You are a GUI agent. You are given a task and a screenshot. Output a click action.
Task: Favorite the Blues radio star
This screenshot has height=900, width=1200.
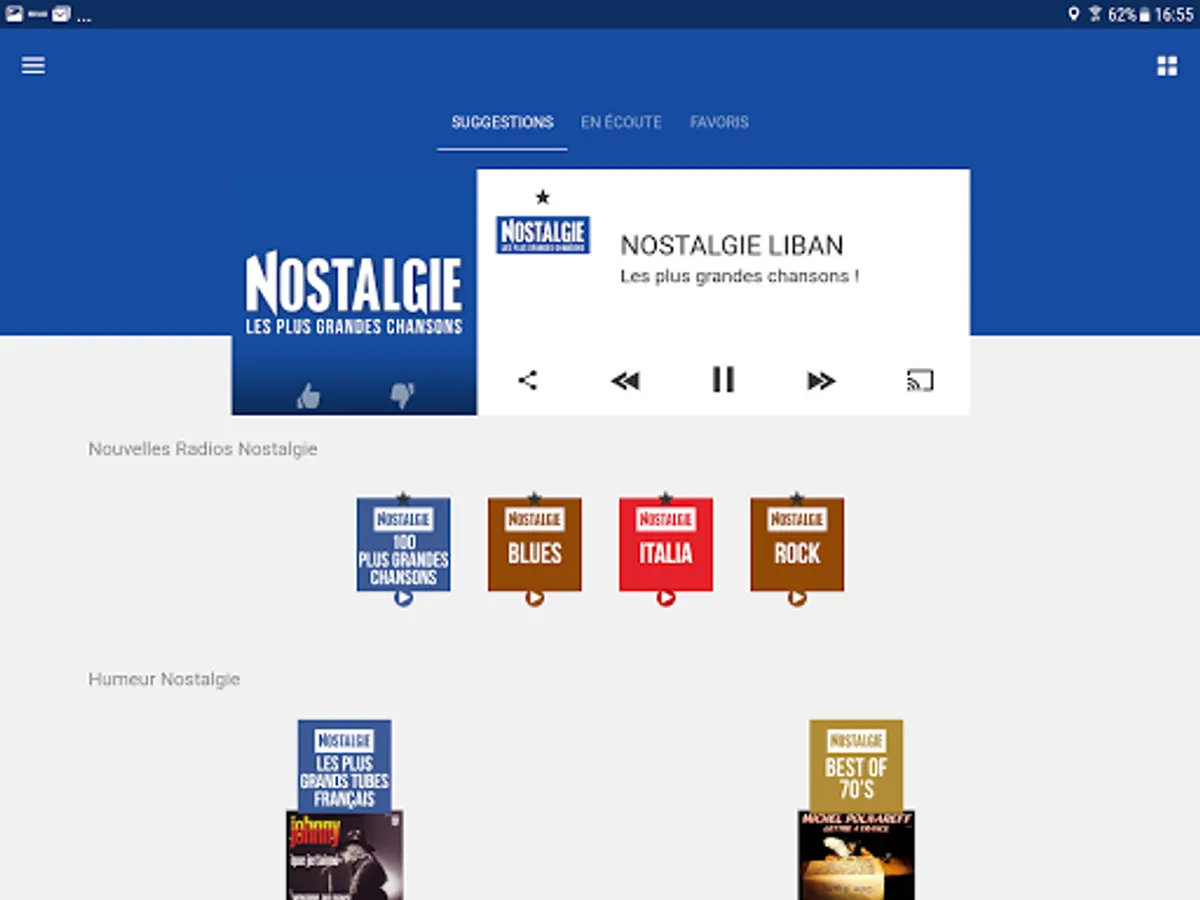pyautogui.click(x=534, y=498)
